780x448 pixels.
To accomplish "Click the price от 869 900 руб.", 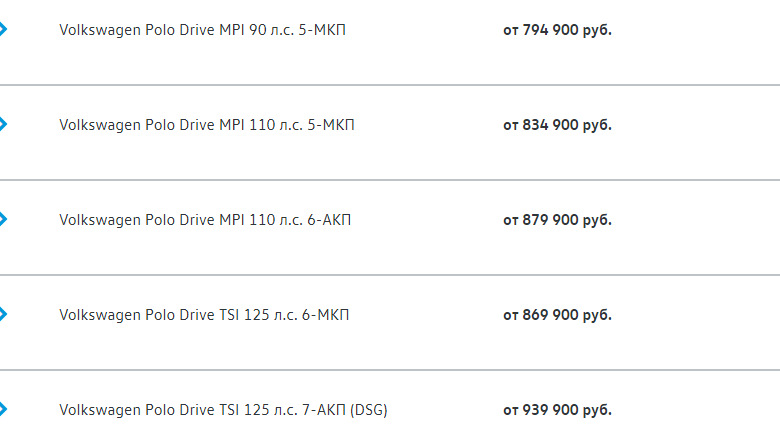I will click(x=557, y=315).
